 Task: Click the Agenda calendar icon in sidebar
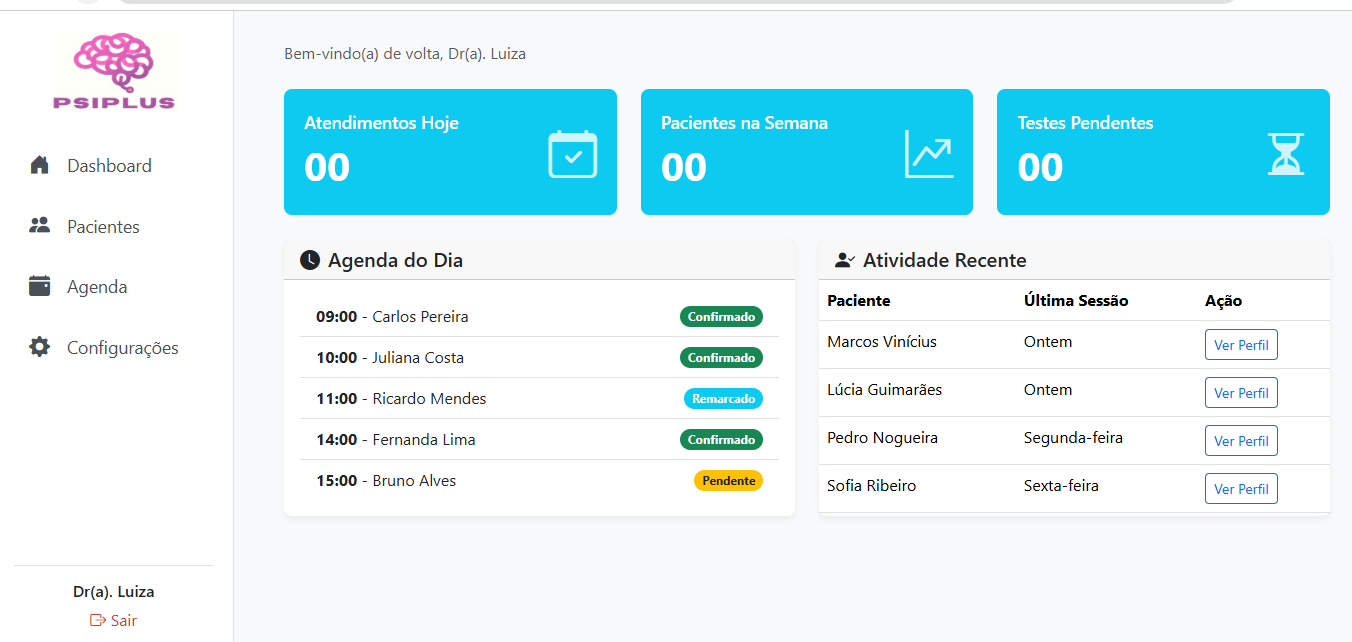[x=40, y=287]
